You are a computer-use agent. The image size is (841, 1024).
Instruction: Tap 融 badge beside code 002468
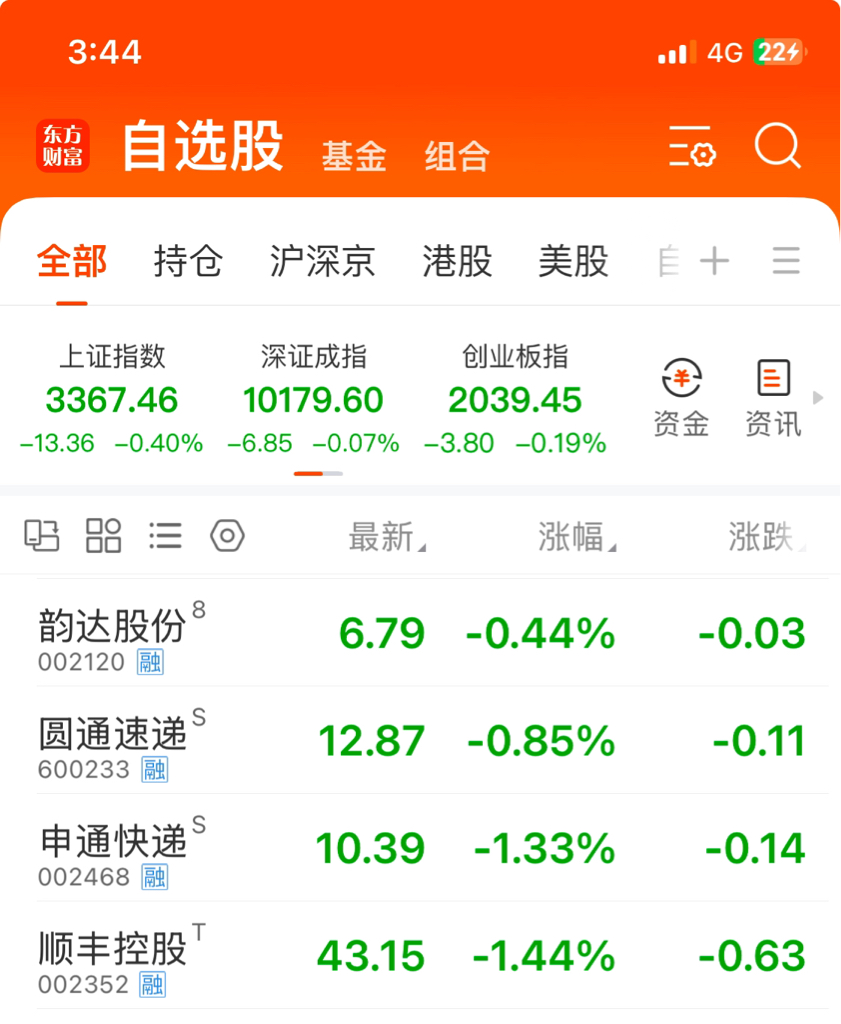(155, 877)
